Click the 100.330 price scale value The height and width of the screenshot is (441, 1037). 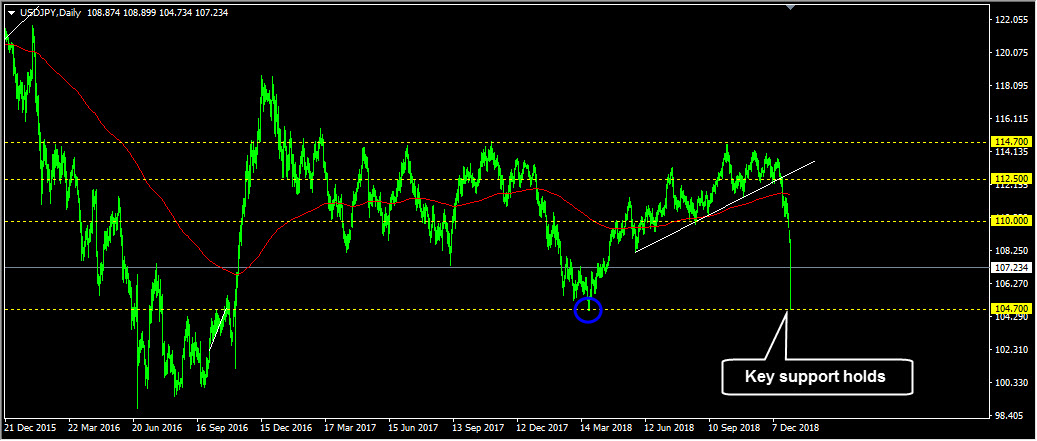point(1011,383)
